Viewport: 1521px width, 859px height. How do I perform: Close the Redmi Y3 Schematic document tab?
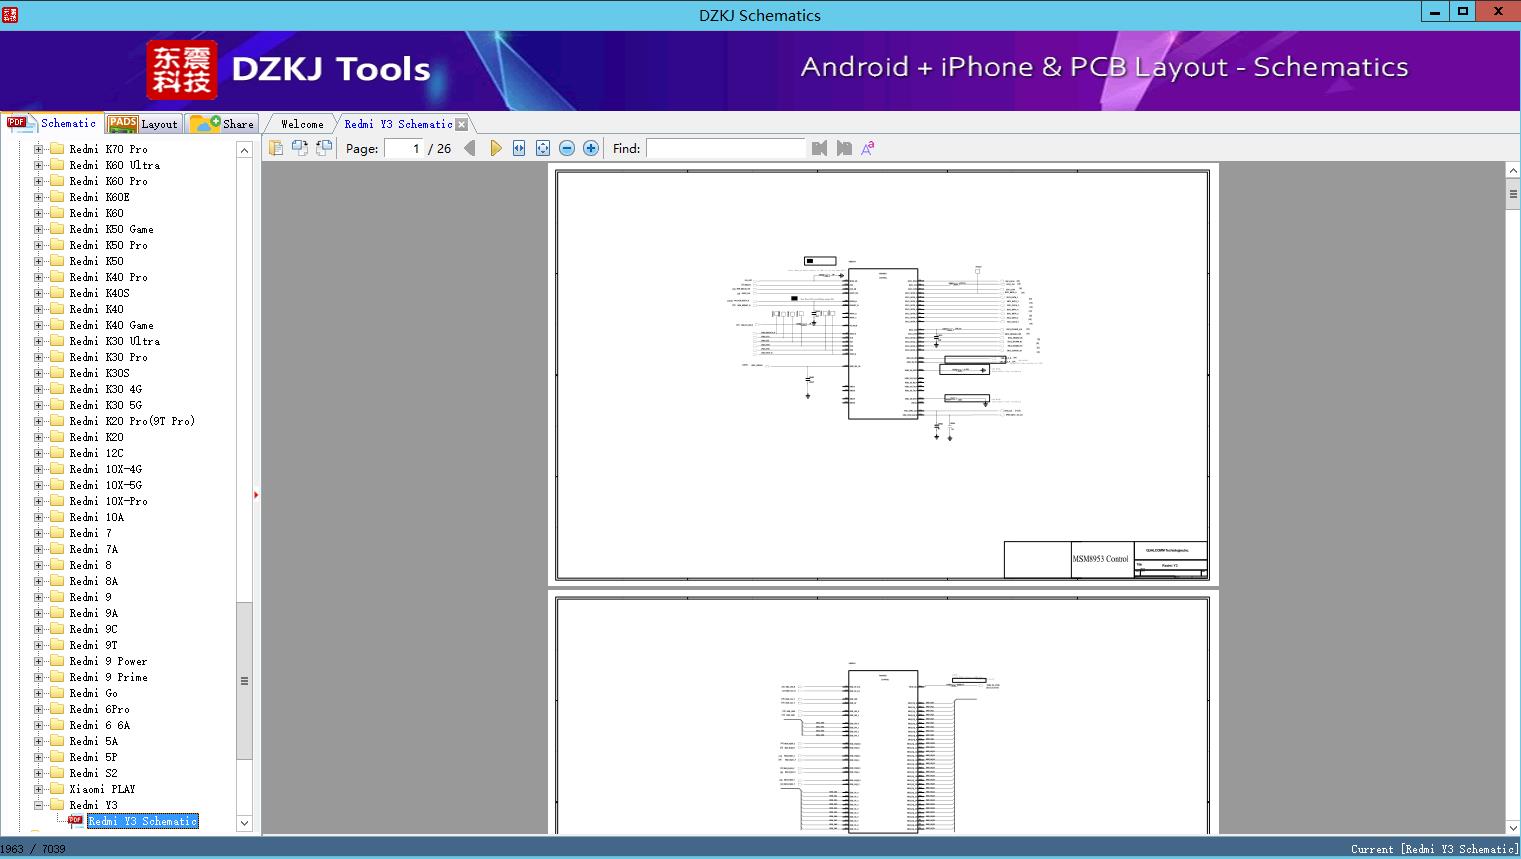tap(461, 123)
